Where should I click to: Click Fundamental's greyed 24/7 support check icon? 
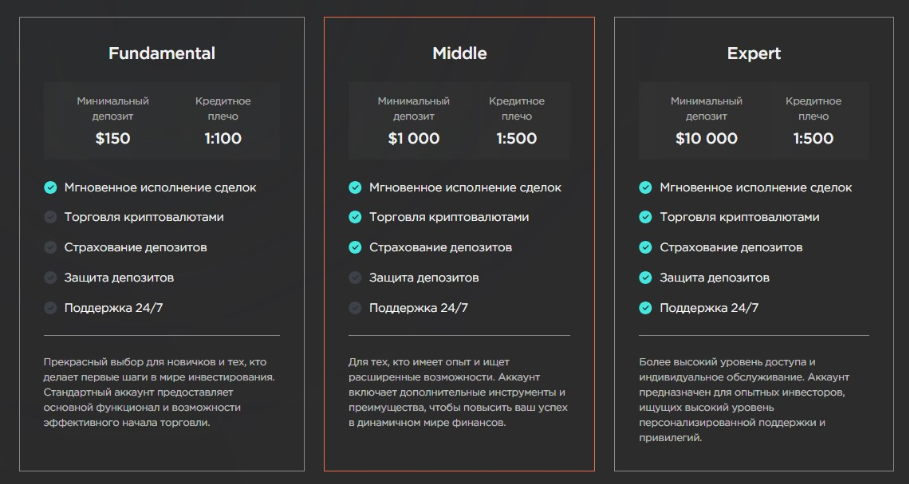pyautogui.click(x=51, y=307)
